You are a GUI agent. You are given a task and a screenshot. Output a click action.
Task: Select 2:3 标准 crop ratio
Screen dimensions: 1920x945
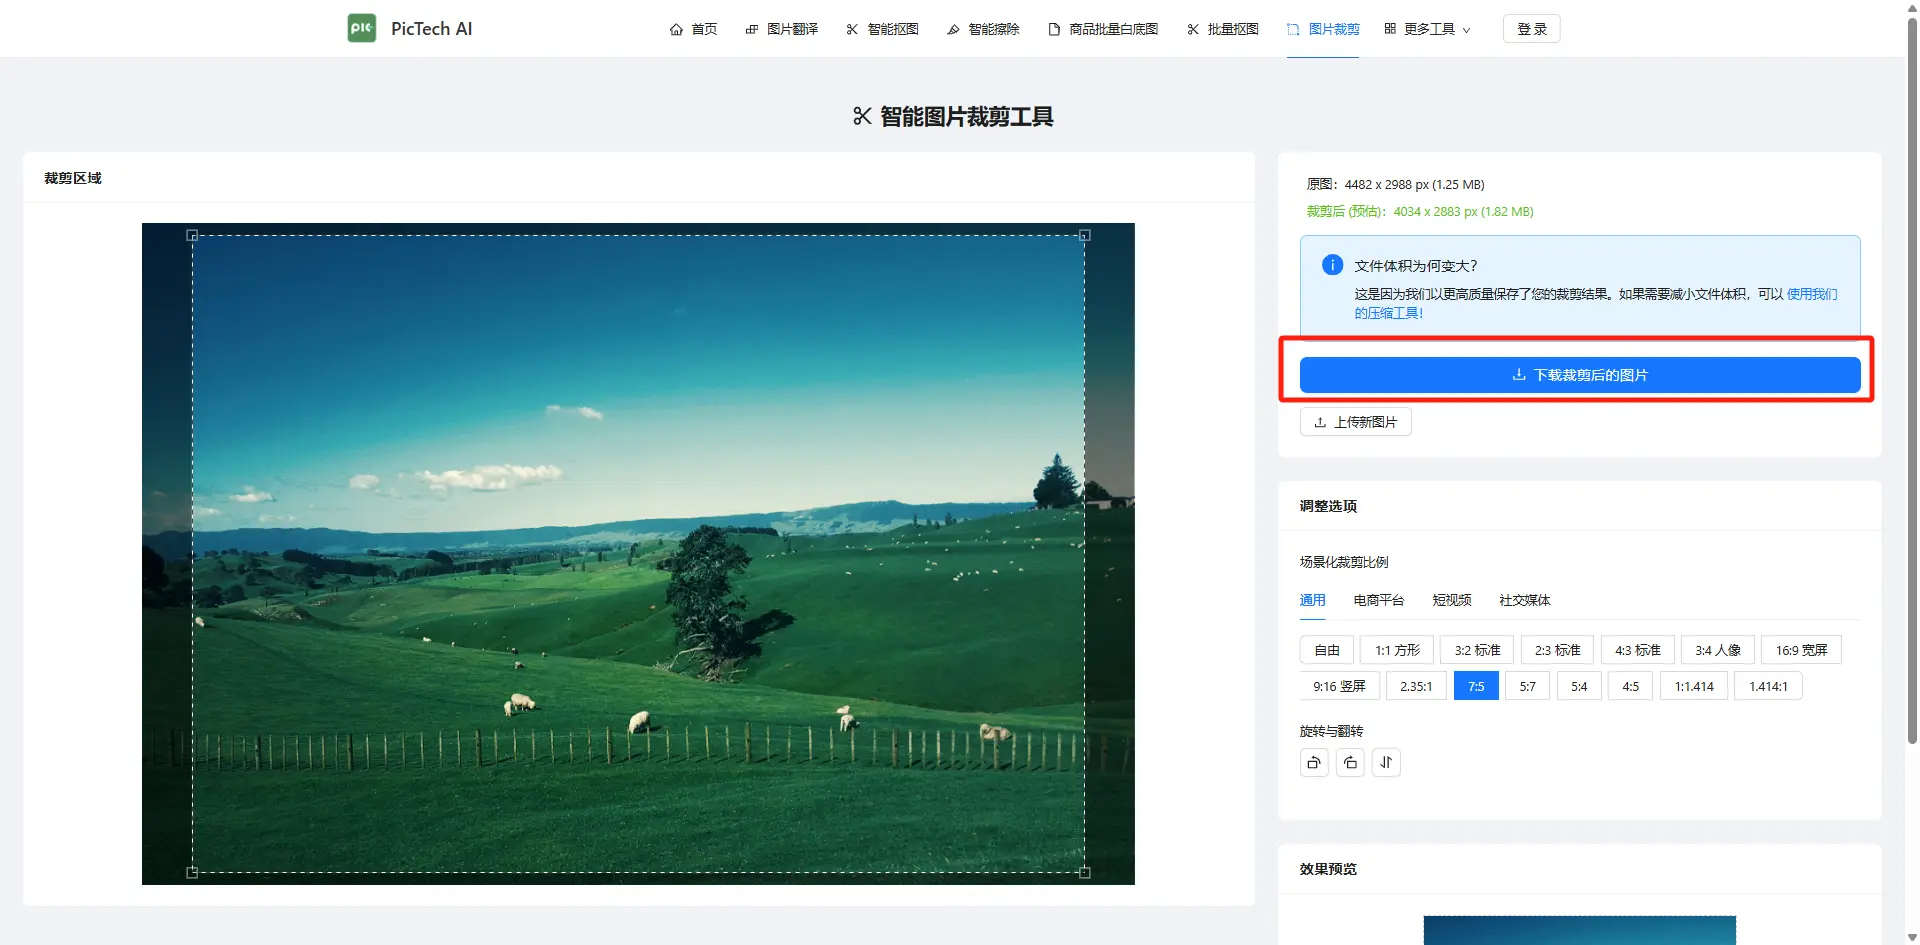pos(1557,650)
